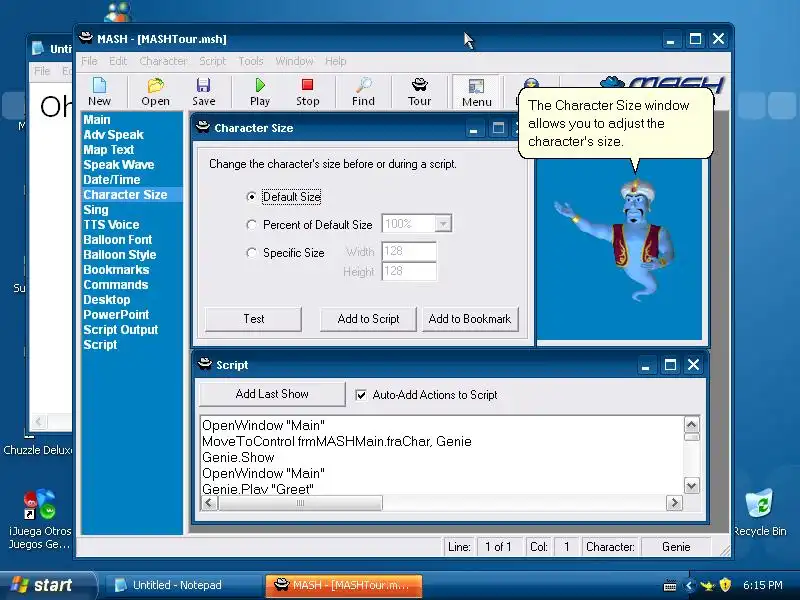800x600 pixels.
Task: Click the Save floppy disk icon
Action: point(204,85)
